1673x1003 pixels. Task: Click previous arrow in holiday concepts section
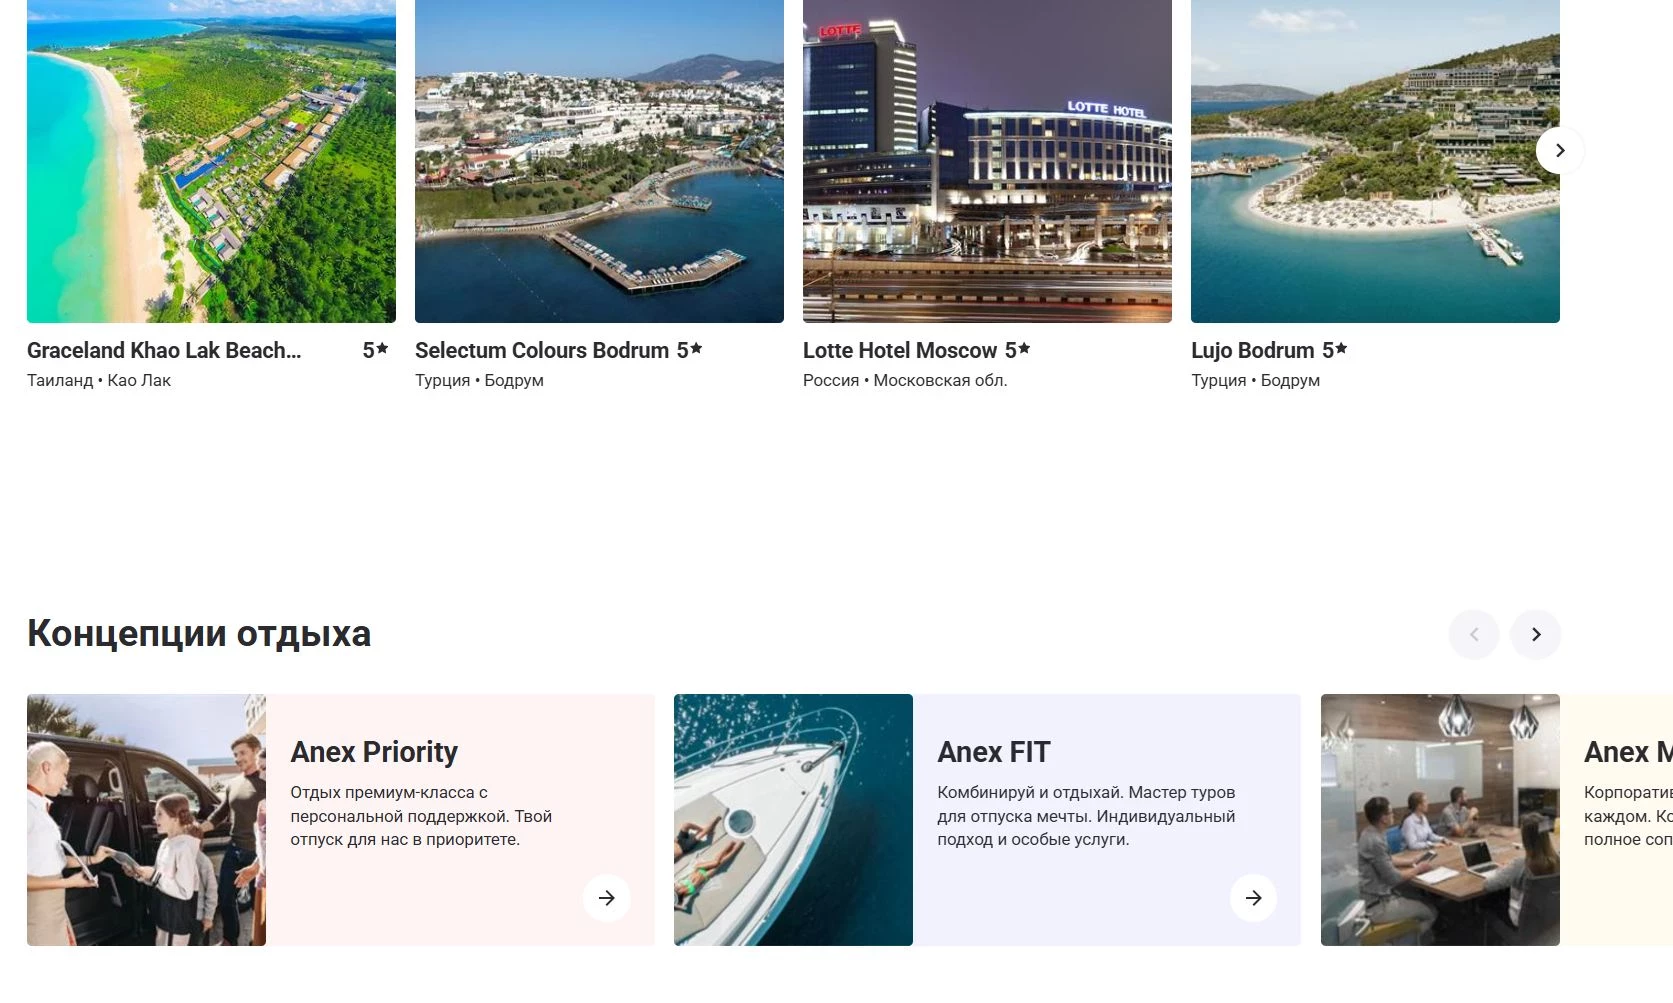[x=1473, y=634]
